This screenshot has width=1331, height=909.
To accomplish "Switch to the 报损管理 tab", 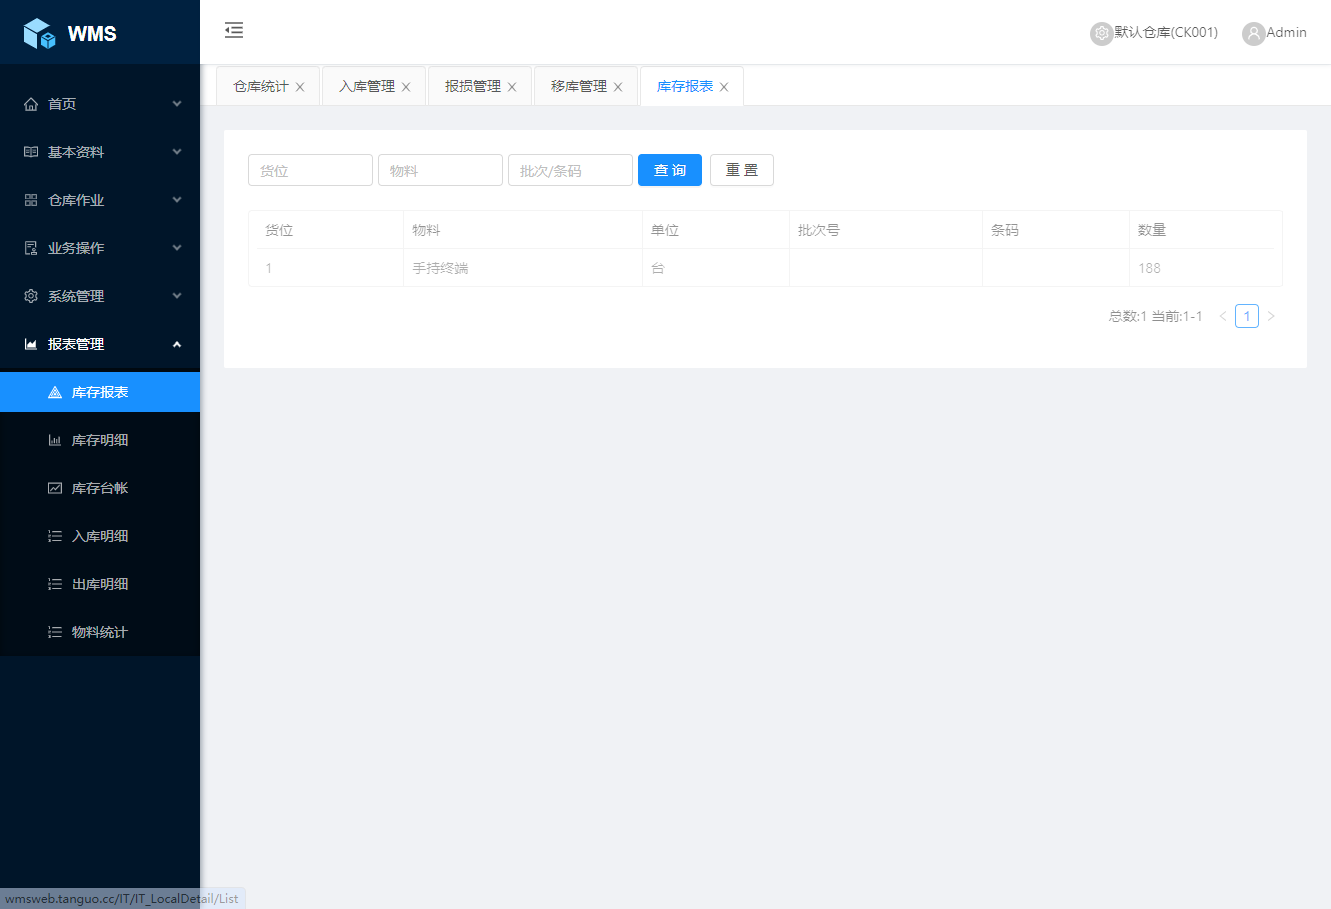I will click(x=472, y=86).
